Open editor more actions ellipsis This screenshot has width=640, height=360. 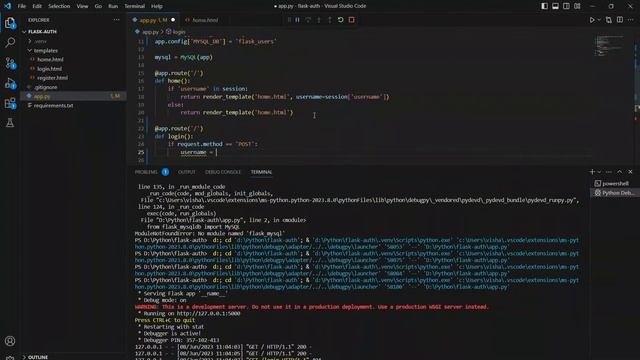tap(631, 20)
